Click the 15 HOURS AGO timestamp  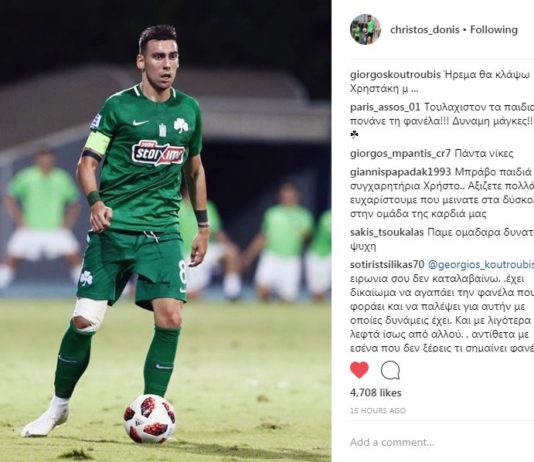378,411
